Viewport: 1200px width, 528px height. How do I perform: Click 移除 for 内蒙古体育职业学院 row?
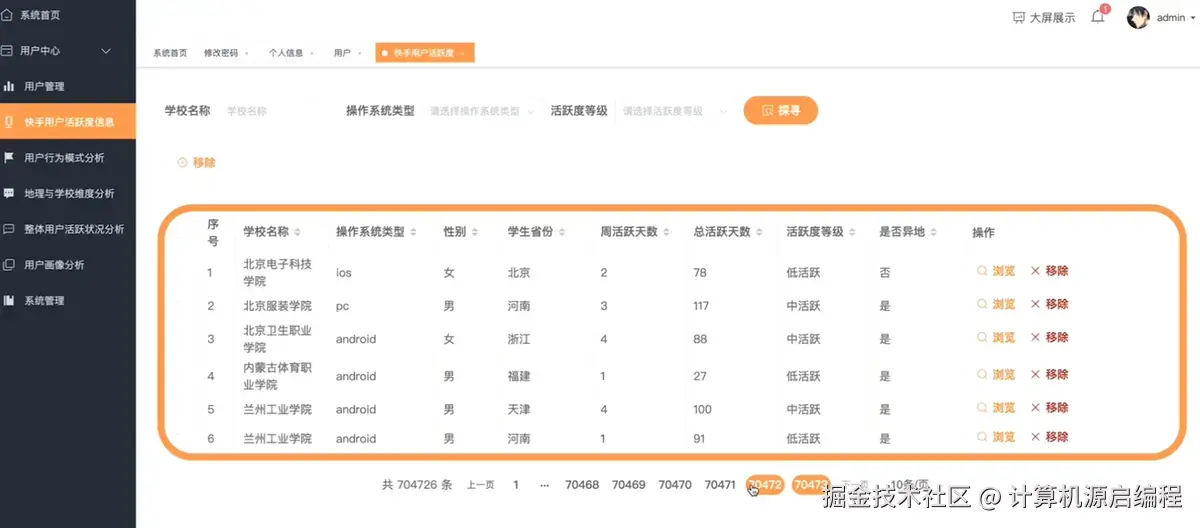click(x=1049, y=375)
